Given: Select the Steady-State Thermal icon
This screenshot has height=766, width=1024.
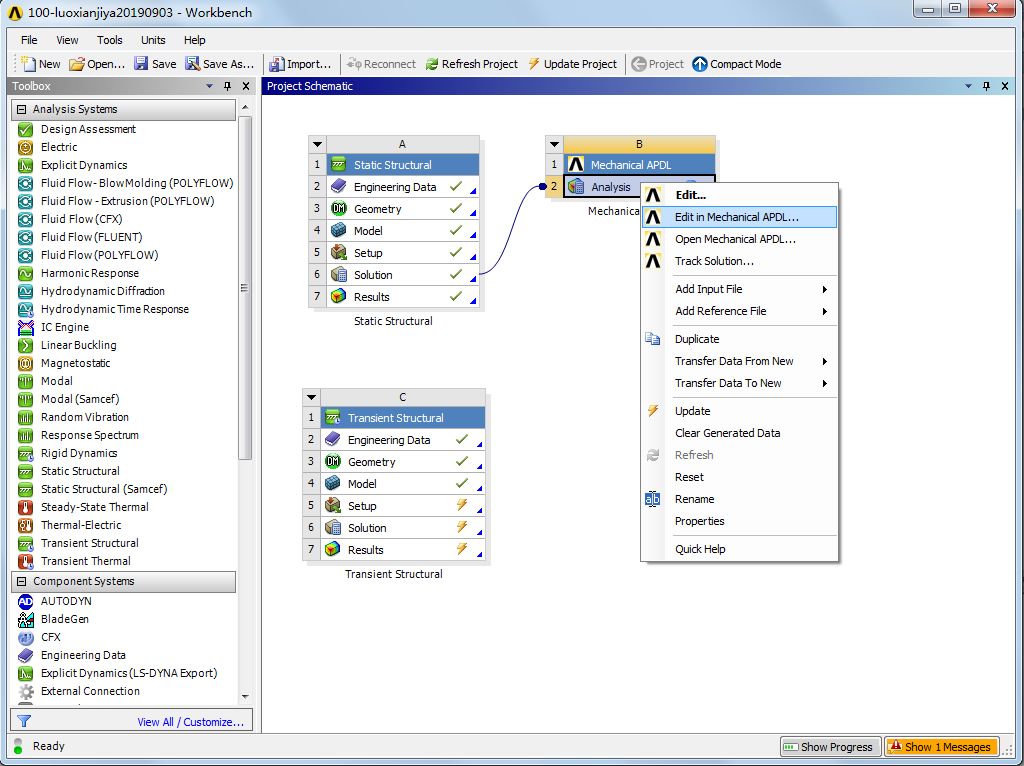Looking at the screenshot, I should click(25, 507).
